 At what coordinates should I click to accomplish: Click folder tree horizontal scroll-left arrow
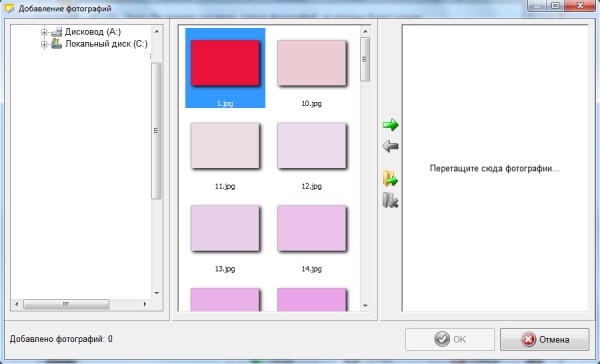click(x=16, y=304)
